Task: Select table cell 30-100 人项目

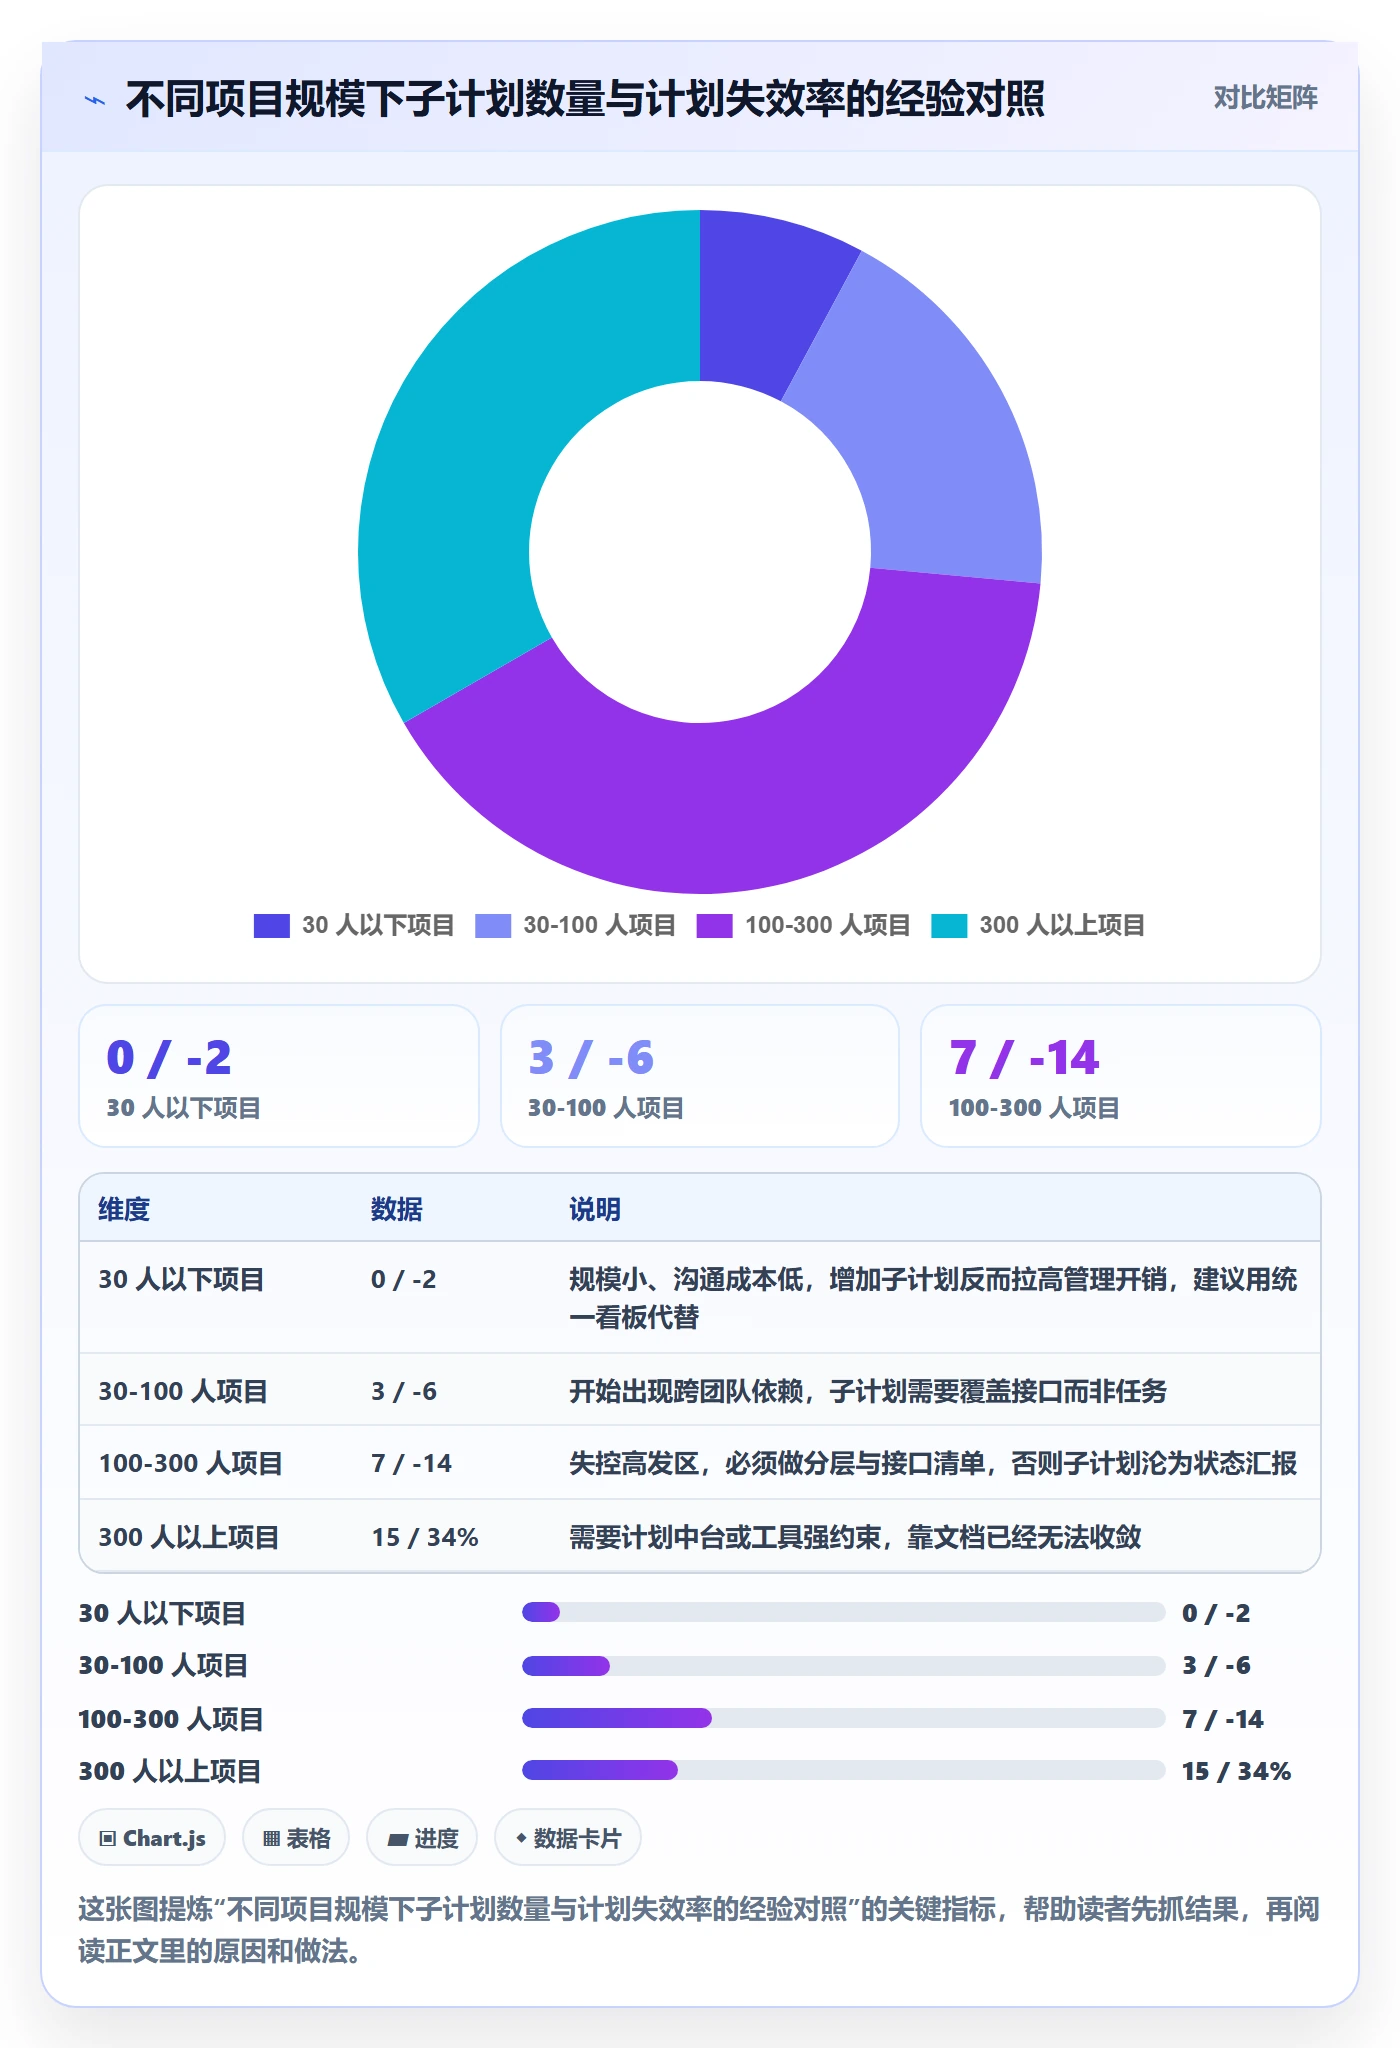Action: coord(183,1391)
